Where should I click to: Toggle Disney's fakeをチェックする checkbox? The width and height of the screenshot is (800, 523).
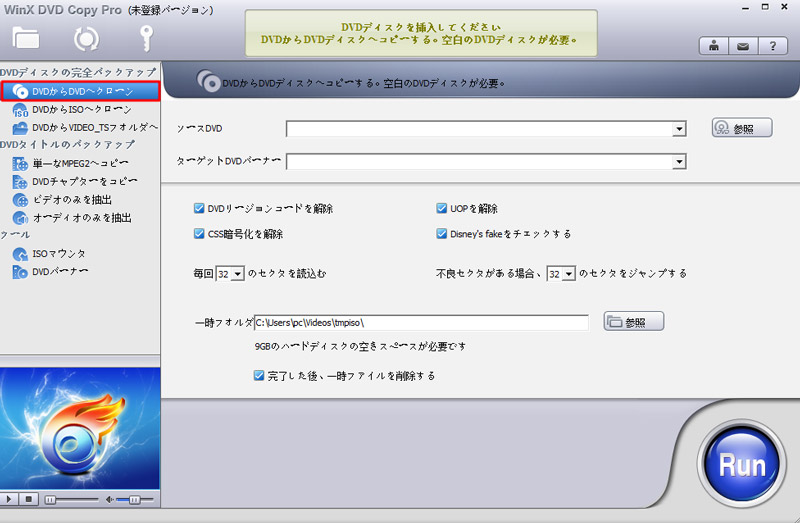click(441, 234)
